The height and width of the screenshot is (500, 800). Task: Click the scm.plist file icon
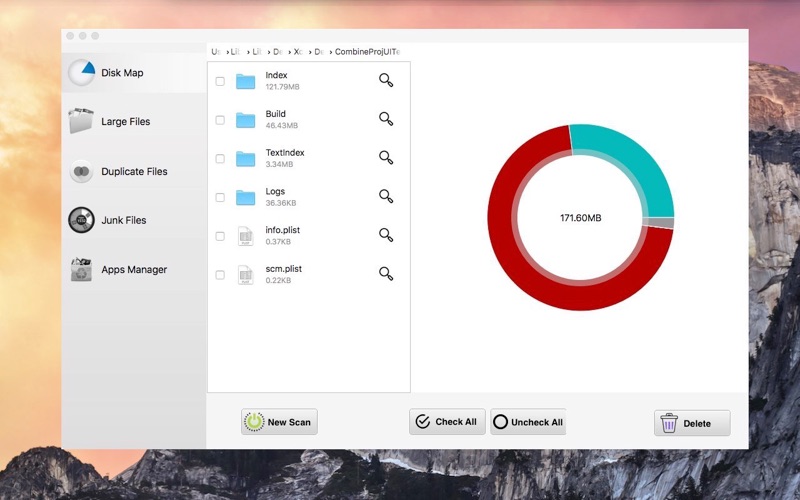(x=245, y=274)
